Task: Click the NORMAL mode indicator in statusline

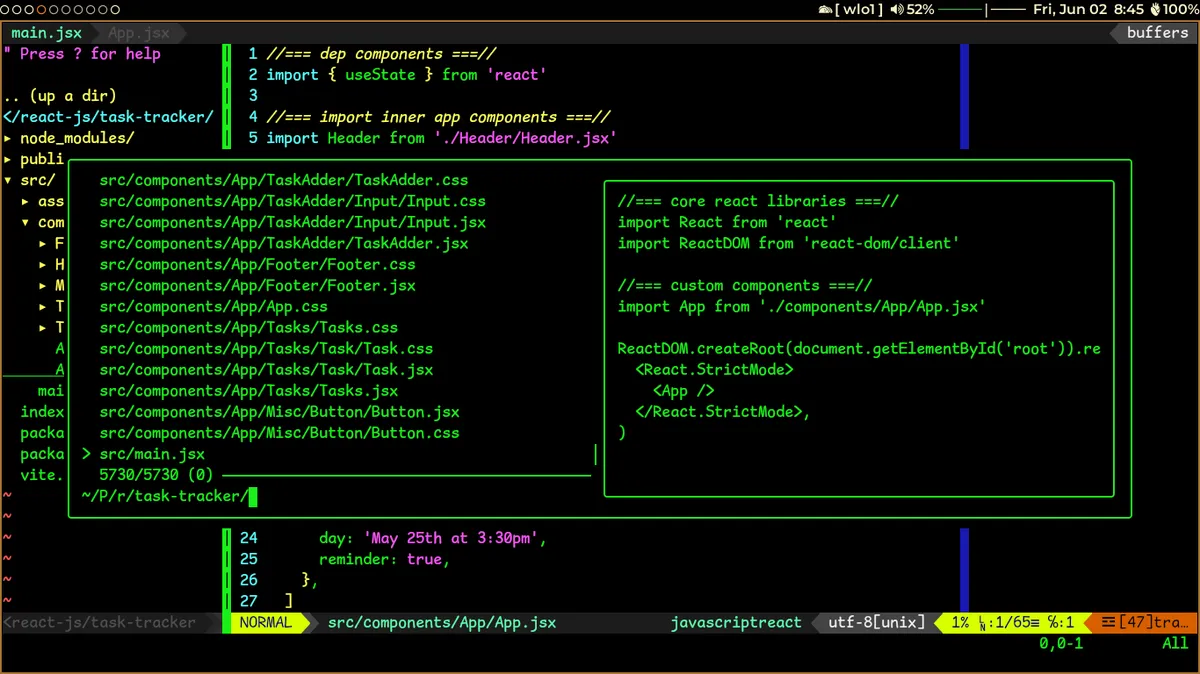Action: pos(266,622)
